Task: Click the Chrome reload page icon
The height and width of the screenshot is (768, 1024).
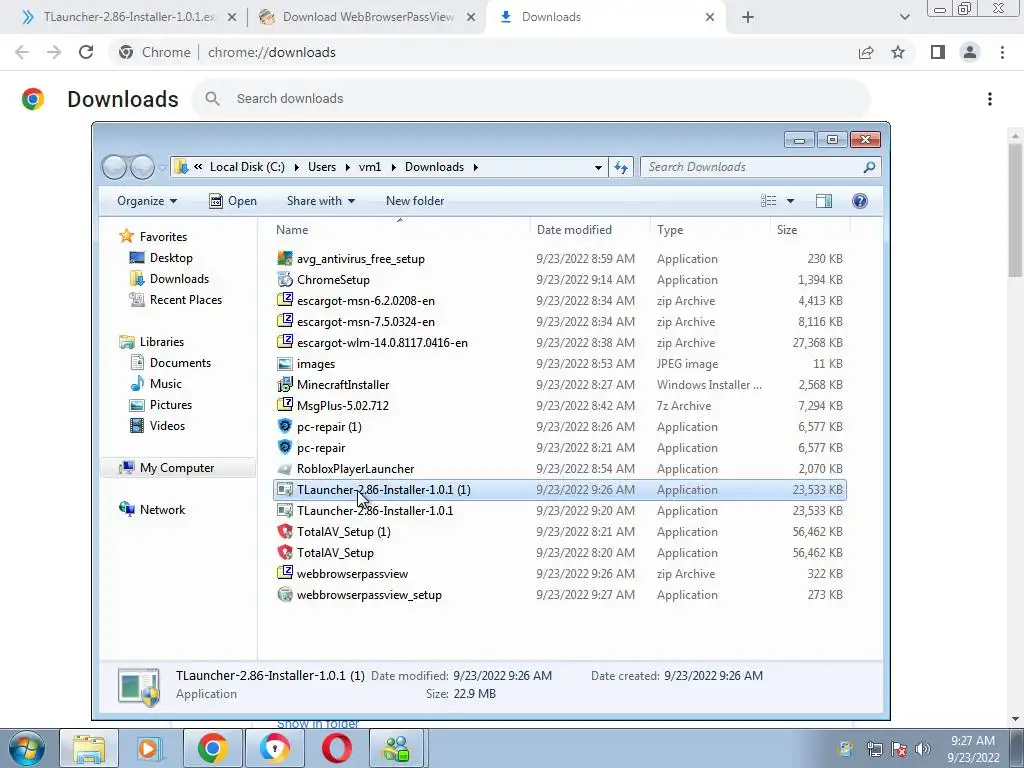Action: [86, 52]
